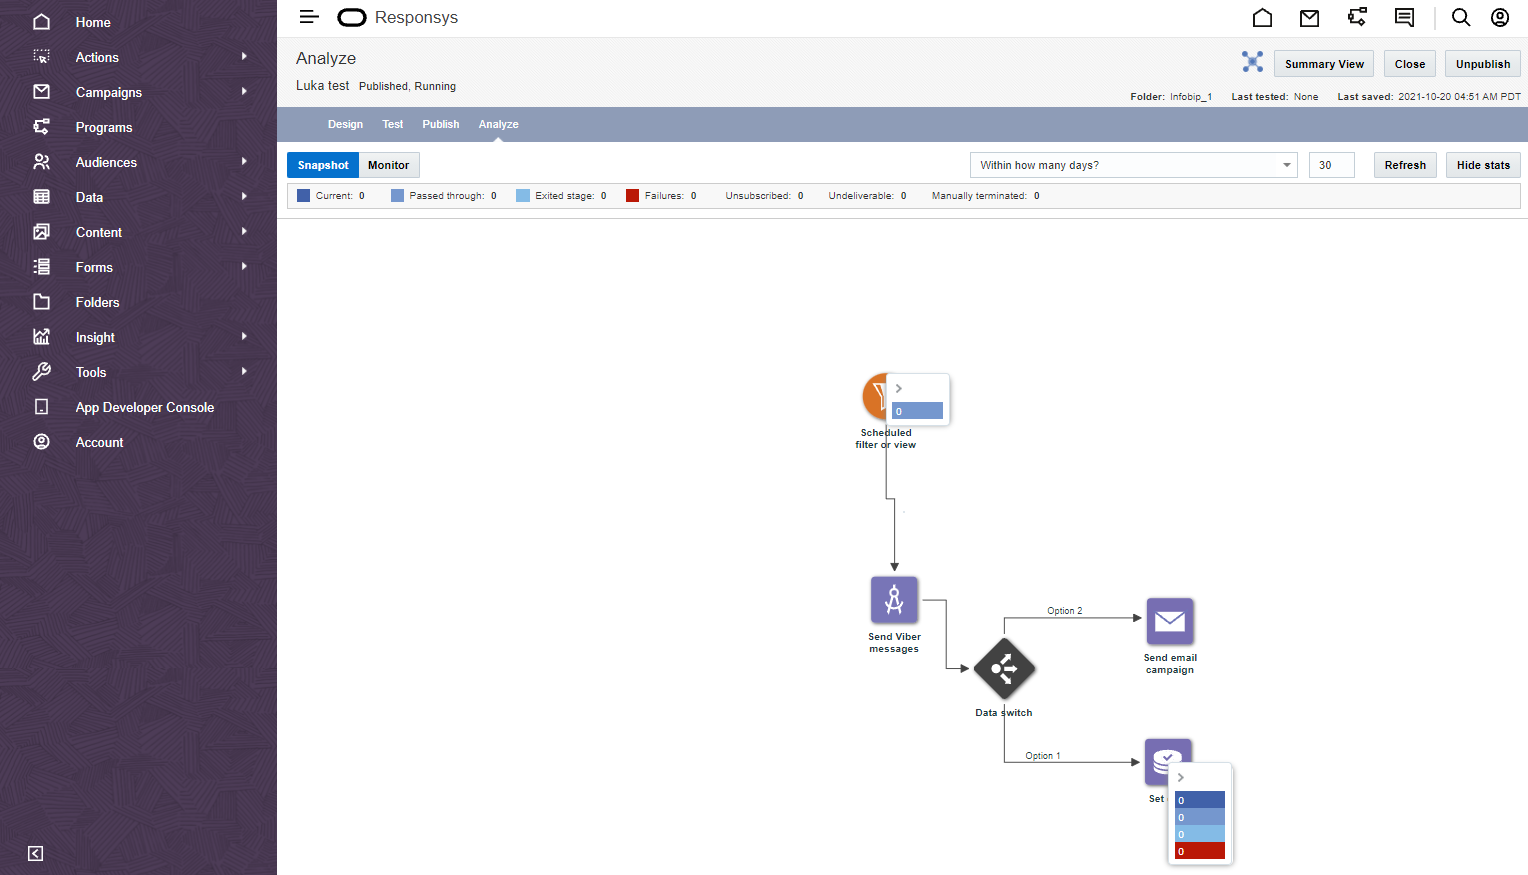Hide stats on the canvas
The width and height of the screenshot is (1528, 875).
coord(1483,165)
